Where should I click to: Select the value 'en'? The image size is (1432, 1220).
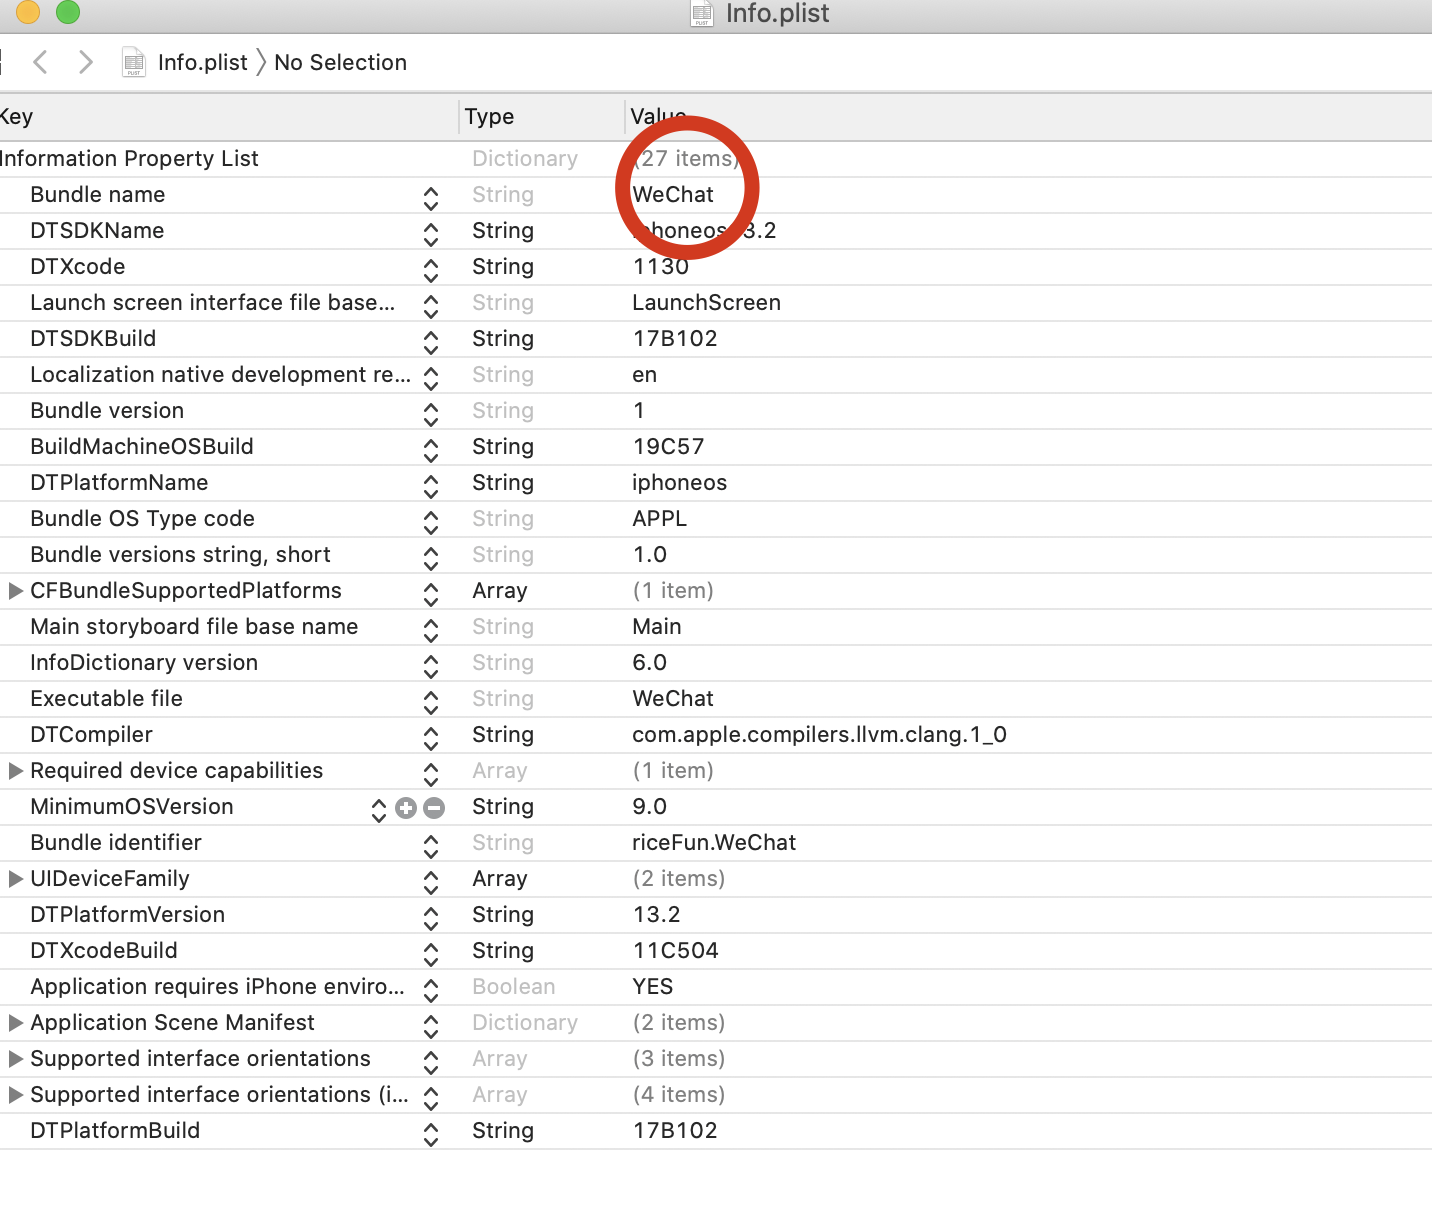pyautogui.click(x=644, y=375)
